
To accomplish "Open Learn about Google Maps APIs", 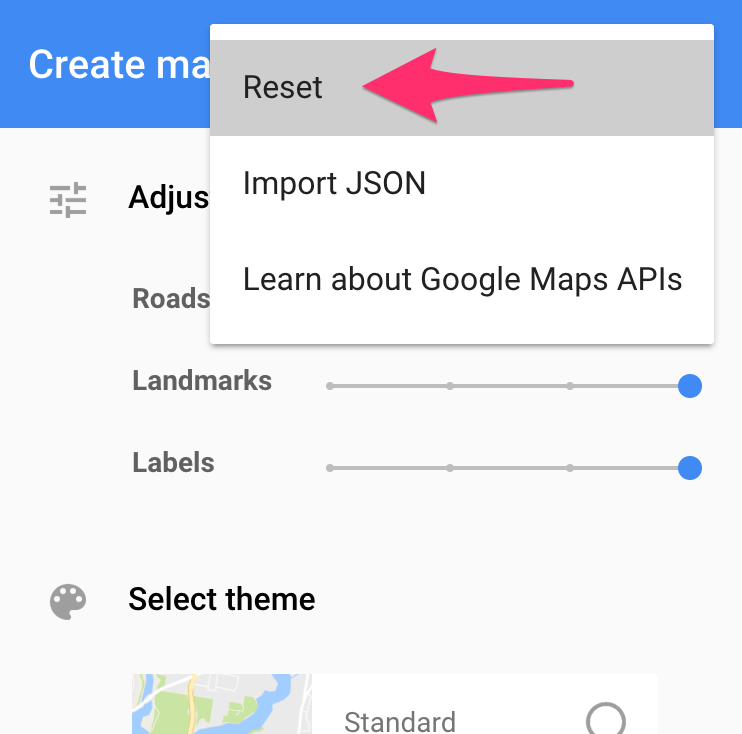I will (x=462, y=279).
